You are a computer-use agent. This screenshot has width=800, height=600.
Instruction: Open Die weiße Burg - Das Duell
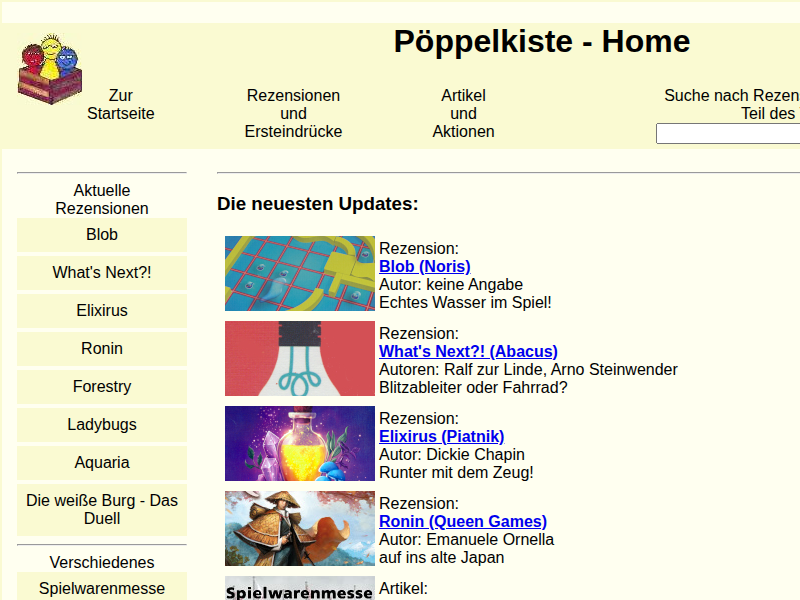point(102,510)
